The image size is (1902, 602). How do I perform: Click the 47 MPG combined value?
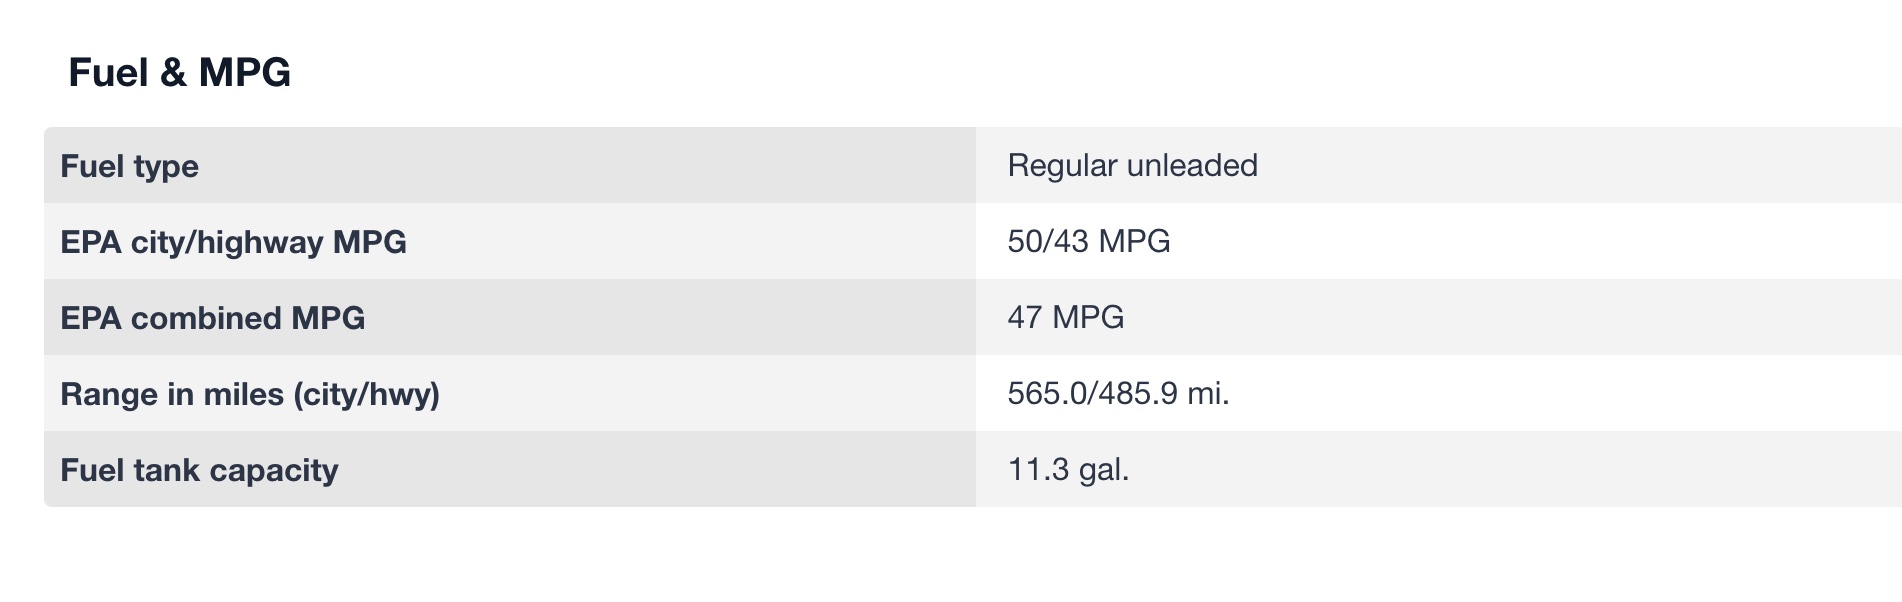coord(1065,317)
